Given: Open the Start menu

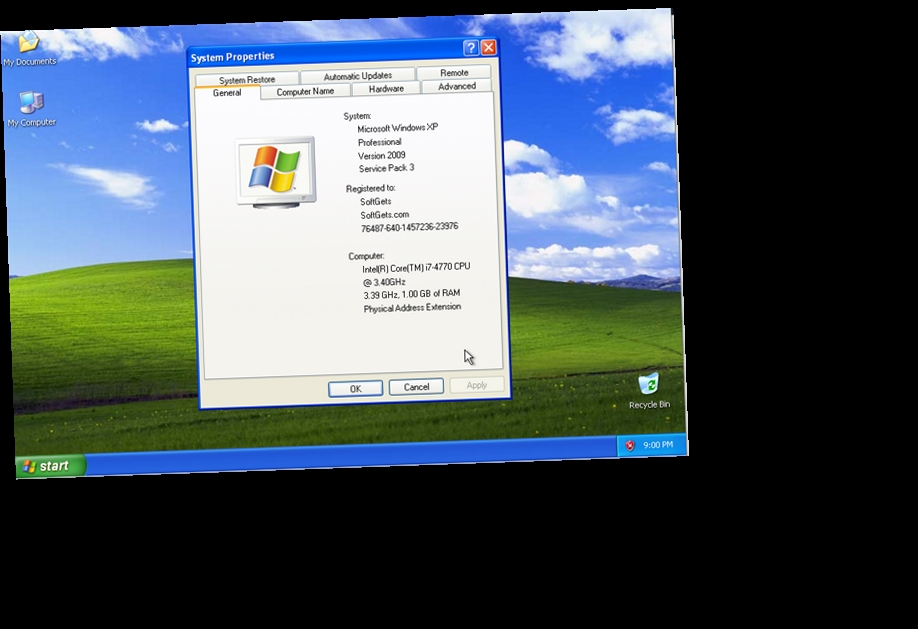Looking at the screenshot, I should click(x=51, y=466).
